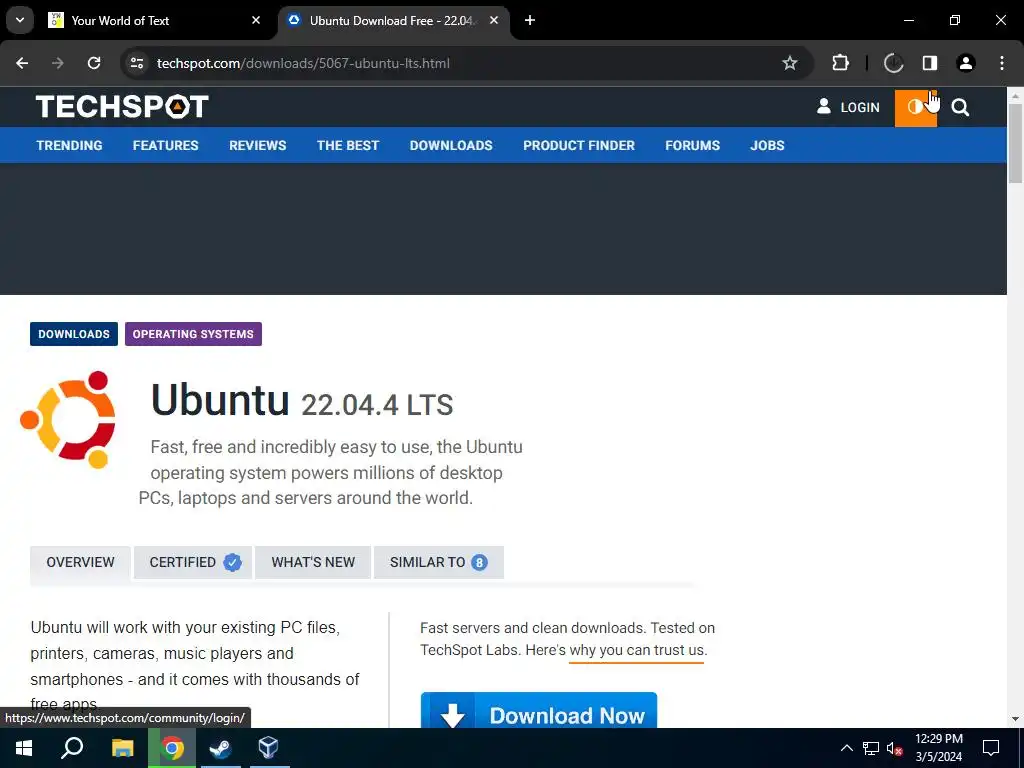
Task: Click the browser forward arrow
Action: (58, 63)
